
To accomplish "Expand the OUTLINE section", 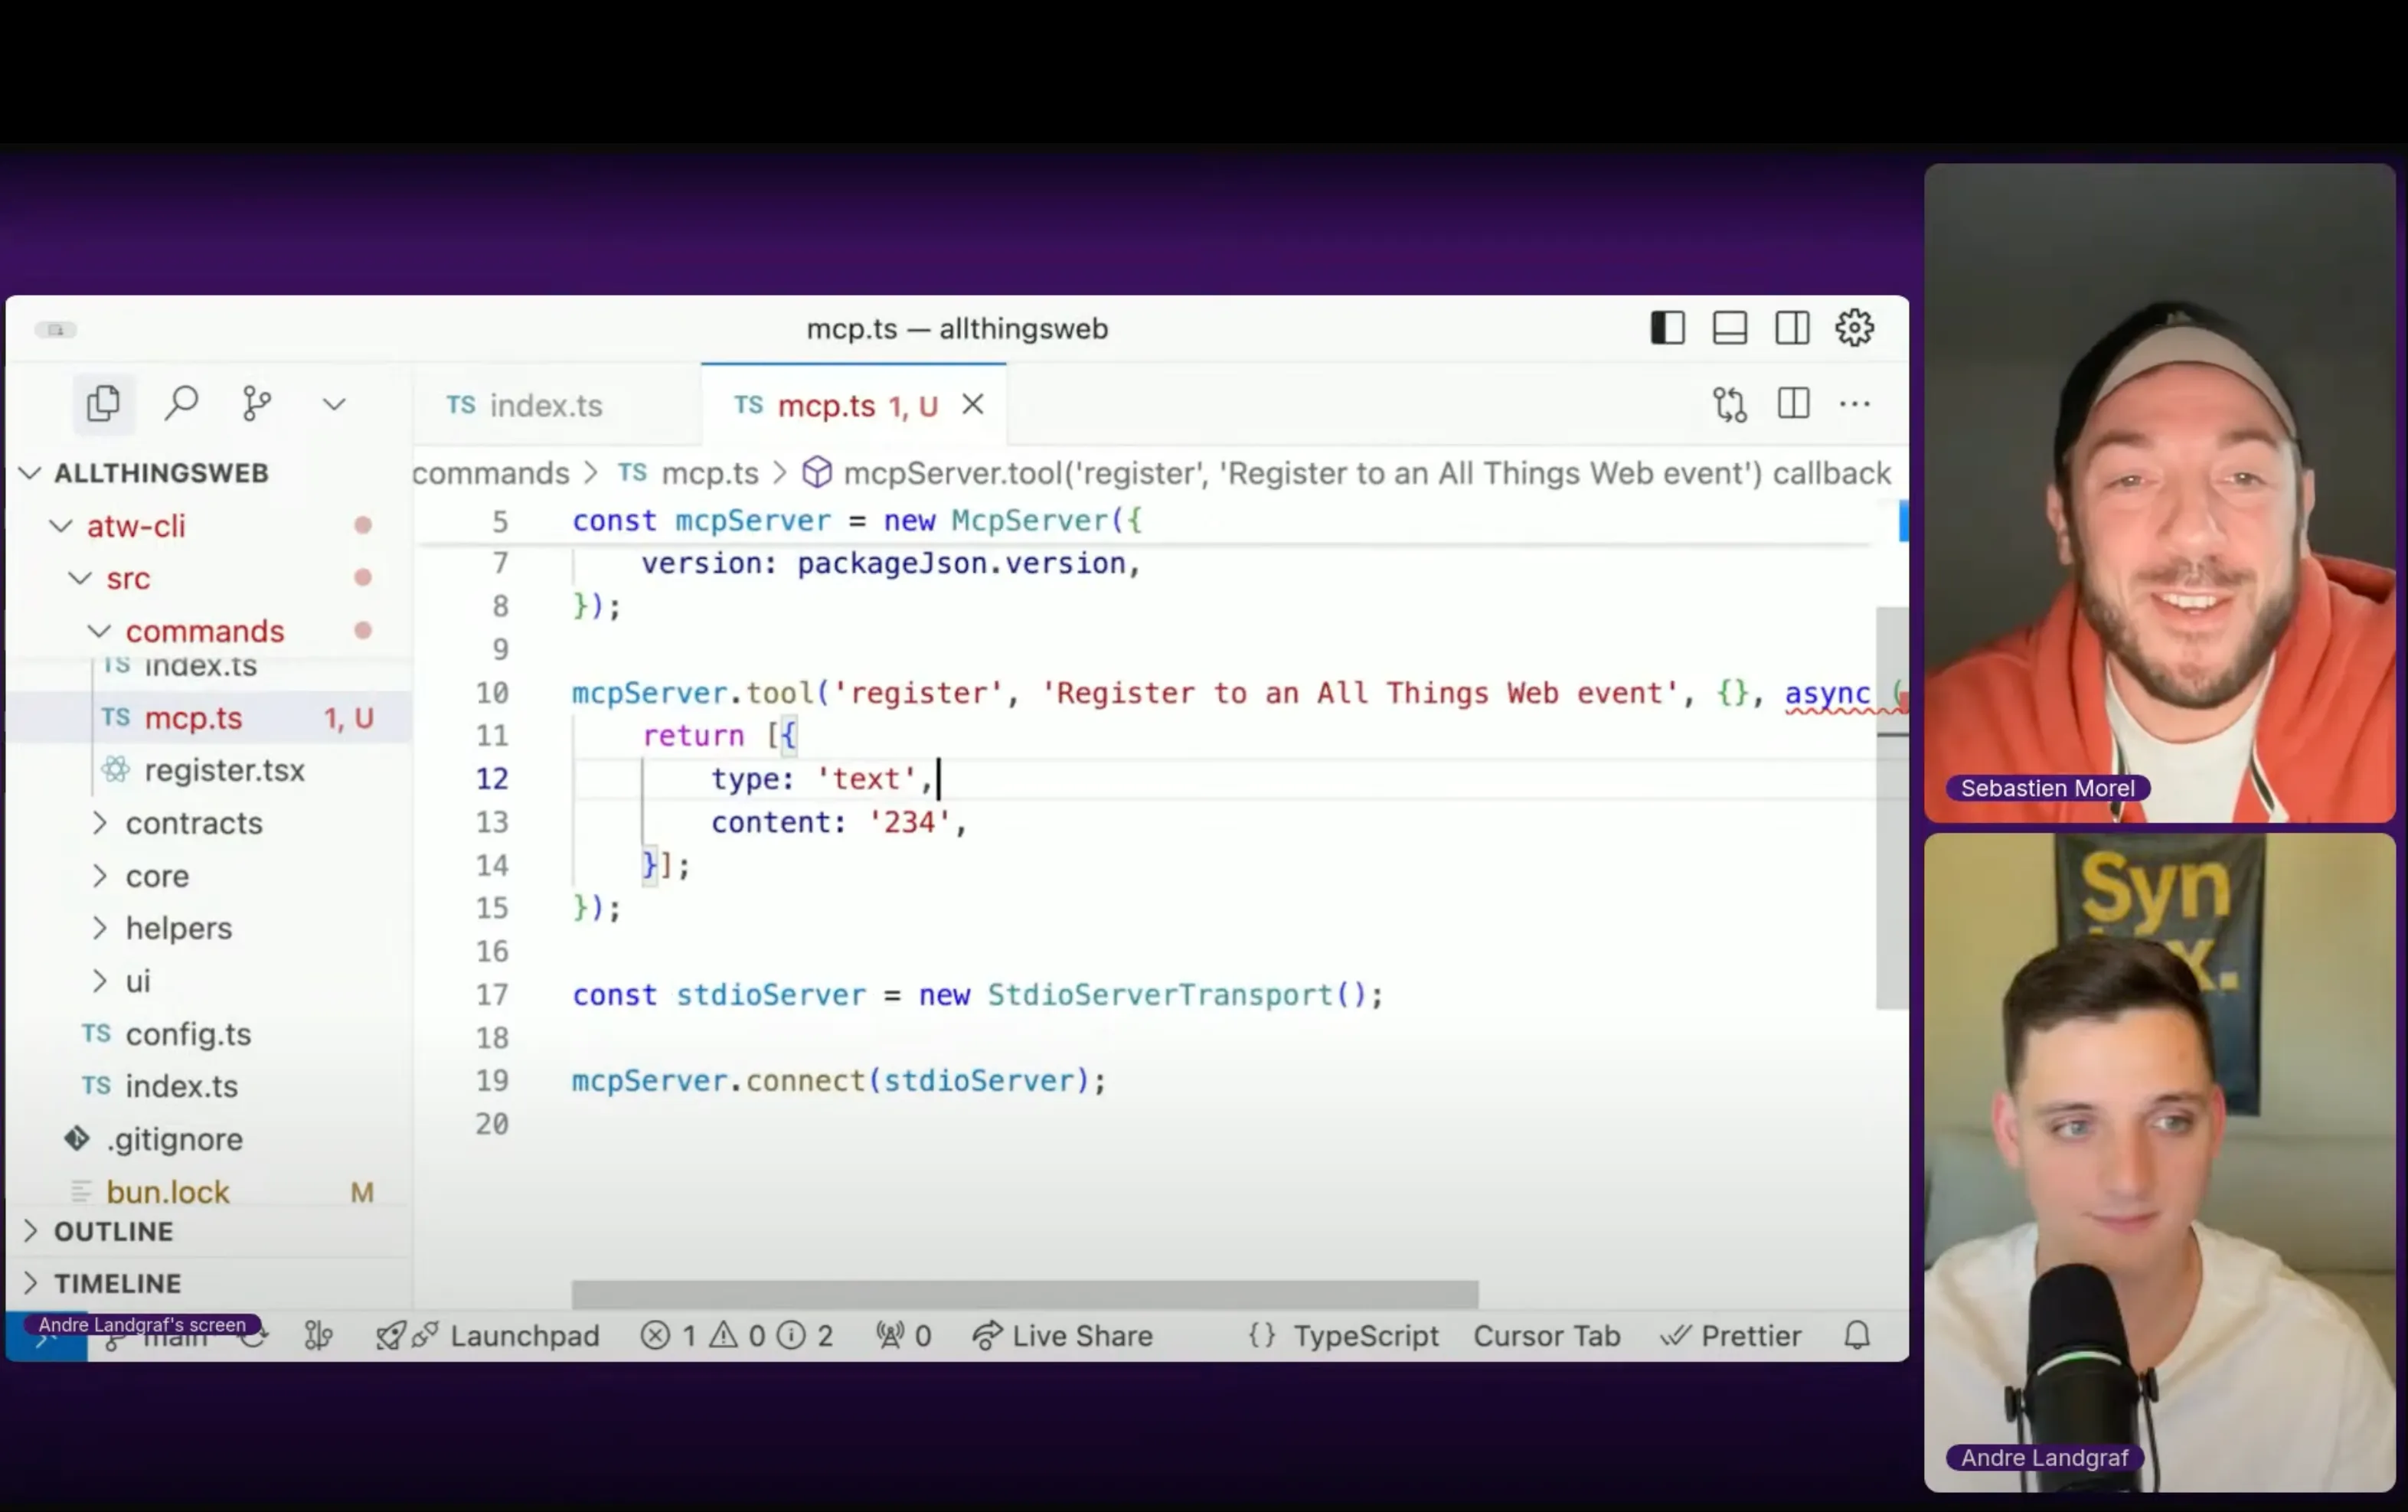I will (x=113, y=1231).
